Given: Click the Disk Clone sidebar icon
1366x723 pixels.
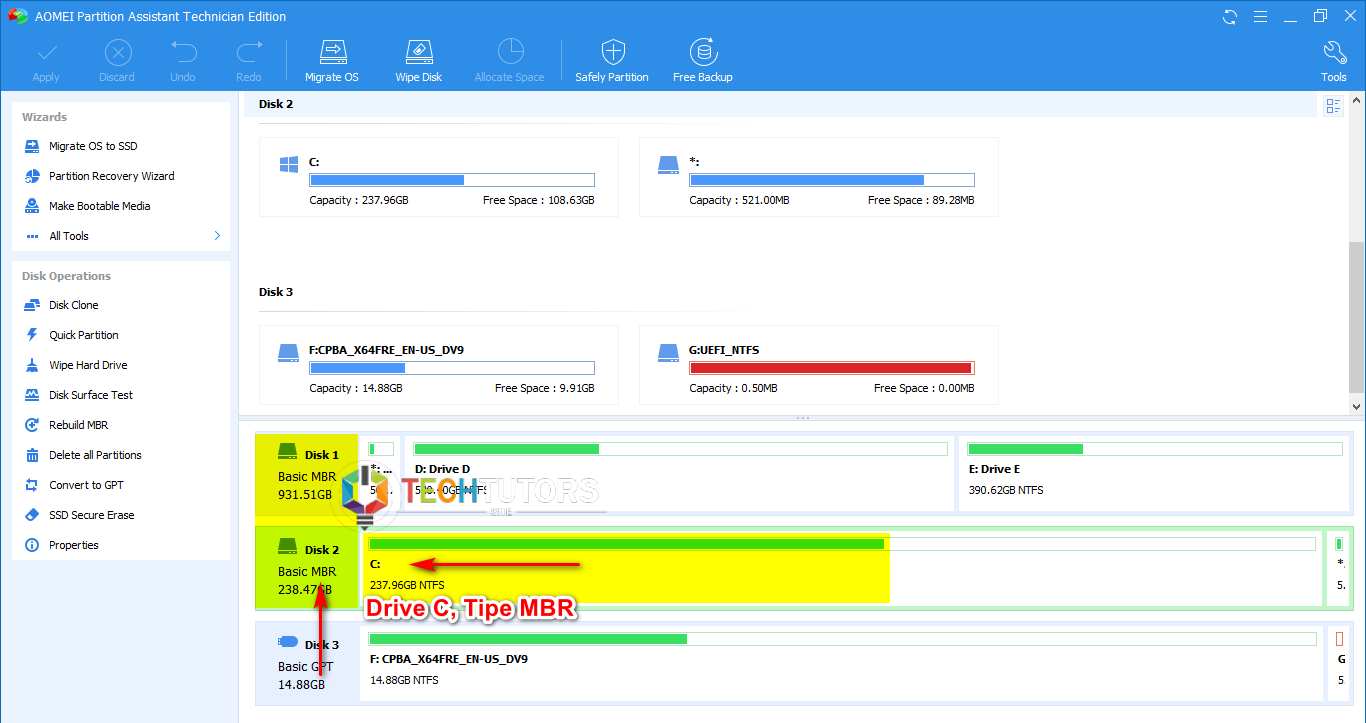Looking at the screenshot, I should (x=31, y=305).
